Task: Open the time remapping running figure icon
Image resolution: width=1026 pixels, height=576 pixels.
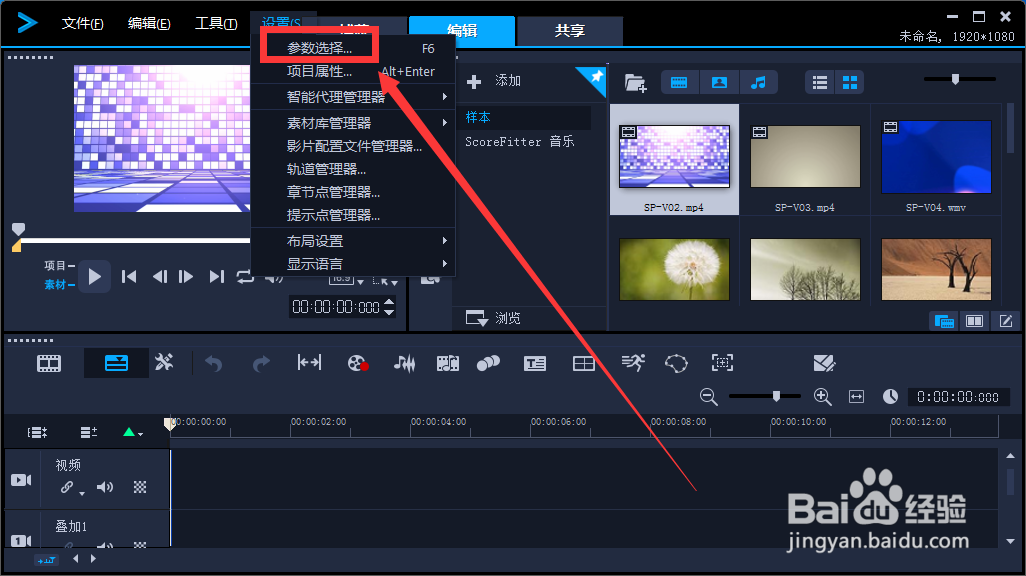Action: click(x=633, y=363)
